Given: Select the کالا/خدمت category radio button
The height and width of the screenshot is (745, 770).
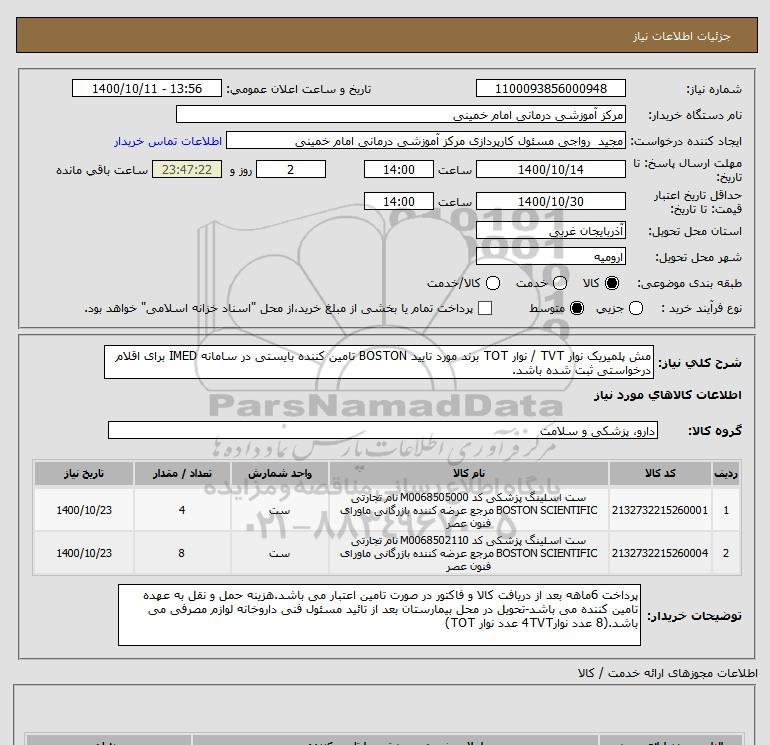Looking at the screenshot, I should [493, 283].
